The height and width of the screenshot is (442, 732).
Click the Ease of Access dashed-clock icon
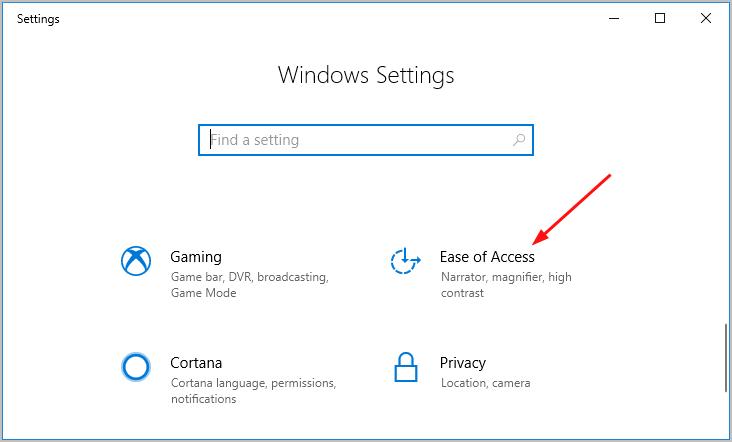404,261
